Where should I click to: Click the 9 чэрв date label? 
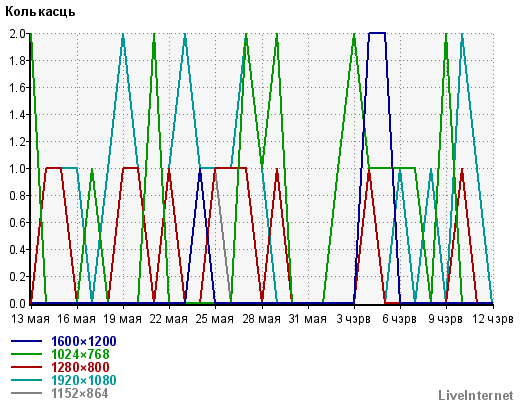[x=446, y=319]
